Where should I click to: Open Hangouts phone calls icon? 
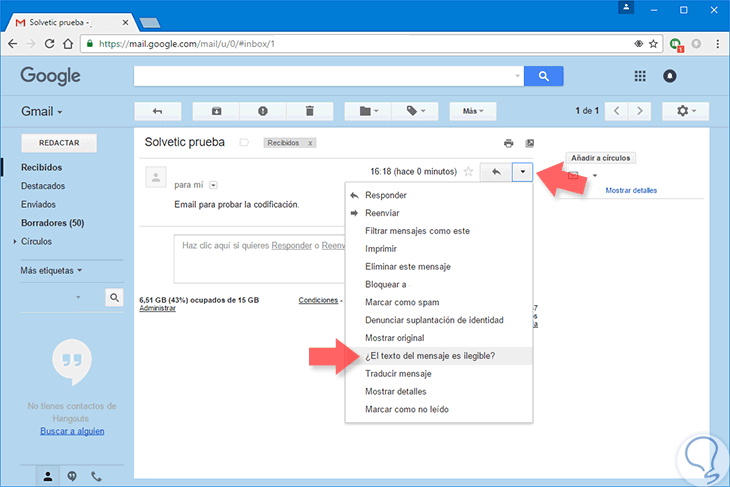point(96,476)
